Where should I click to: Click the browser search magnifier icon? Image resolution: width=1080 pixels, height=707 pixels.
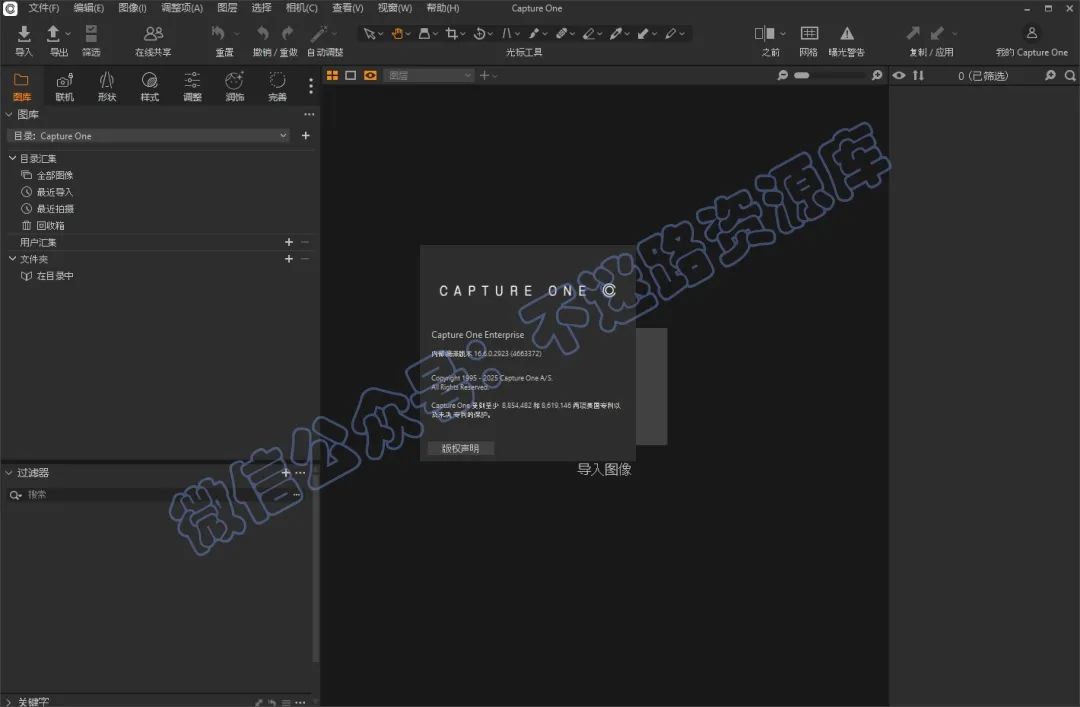pyautogui.click(x=1070, y=75)
